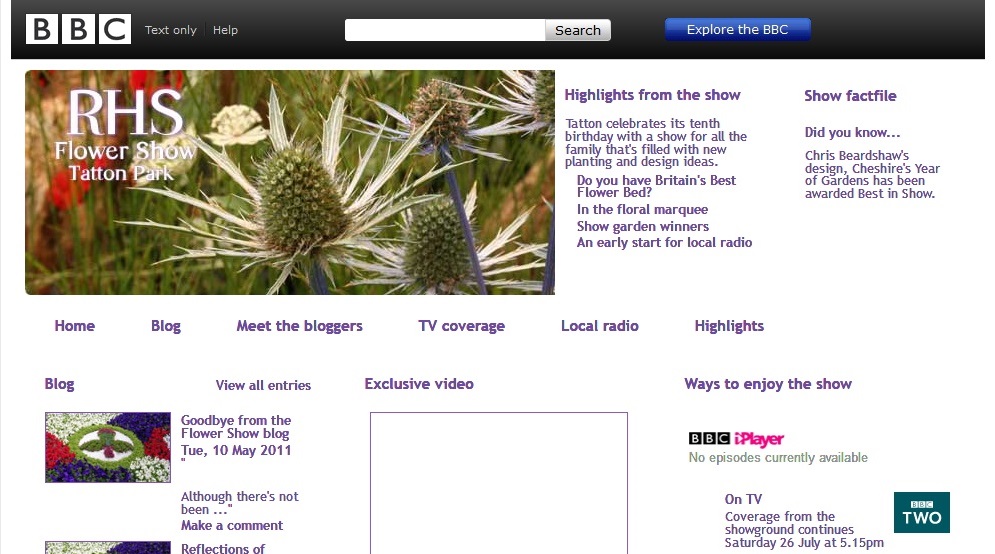Open Highlights navigation item

[729, 326]
